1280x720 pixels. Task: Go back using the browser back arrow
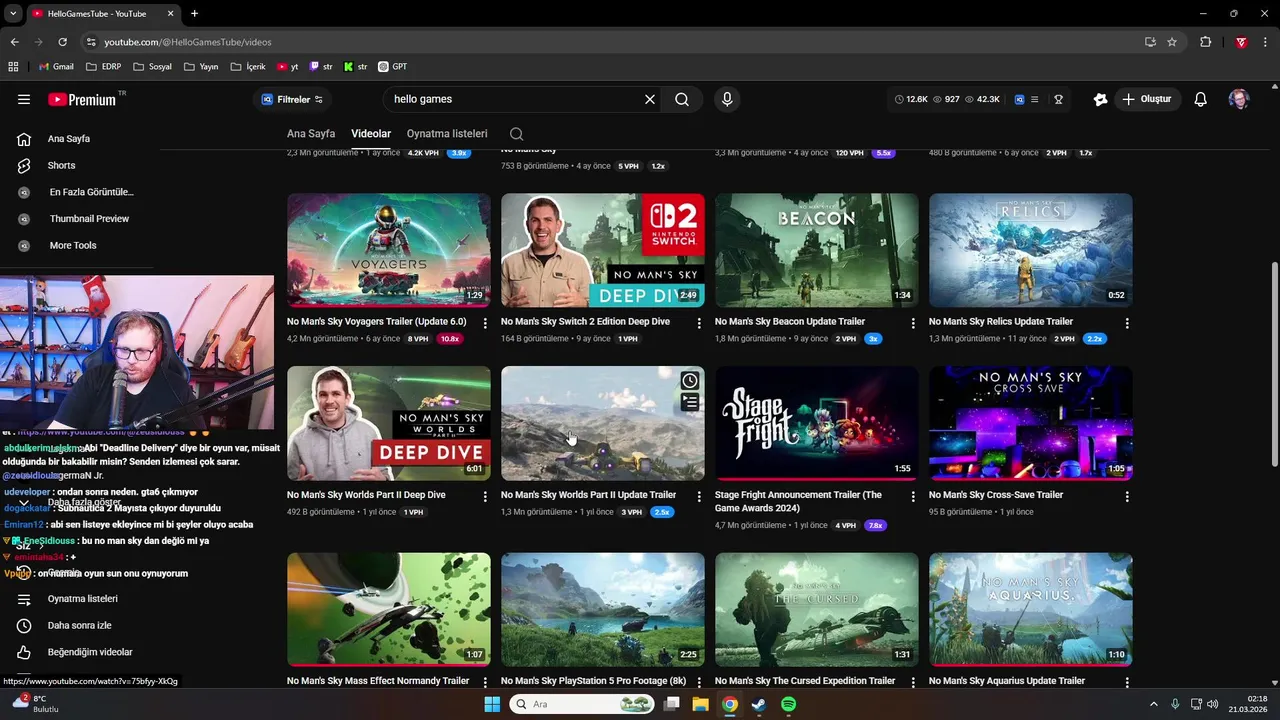tap(14, 42)
